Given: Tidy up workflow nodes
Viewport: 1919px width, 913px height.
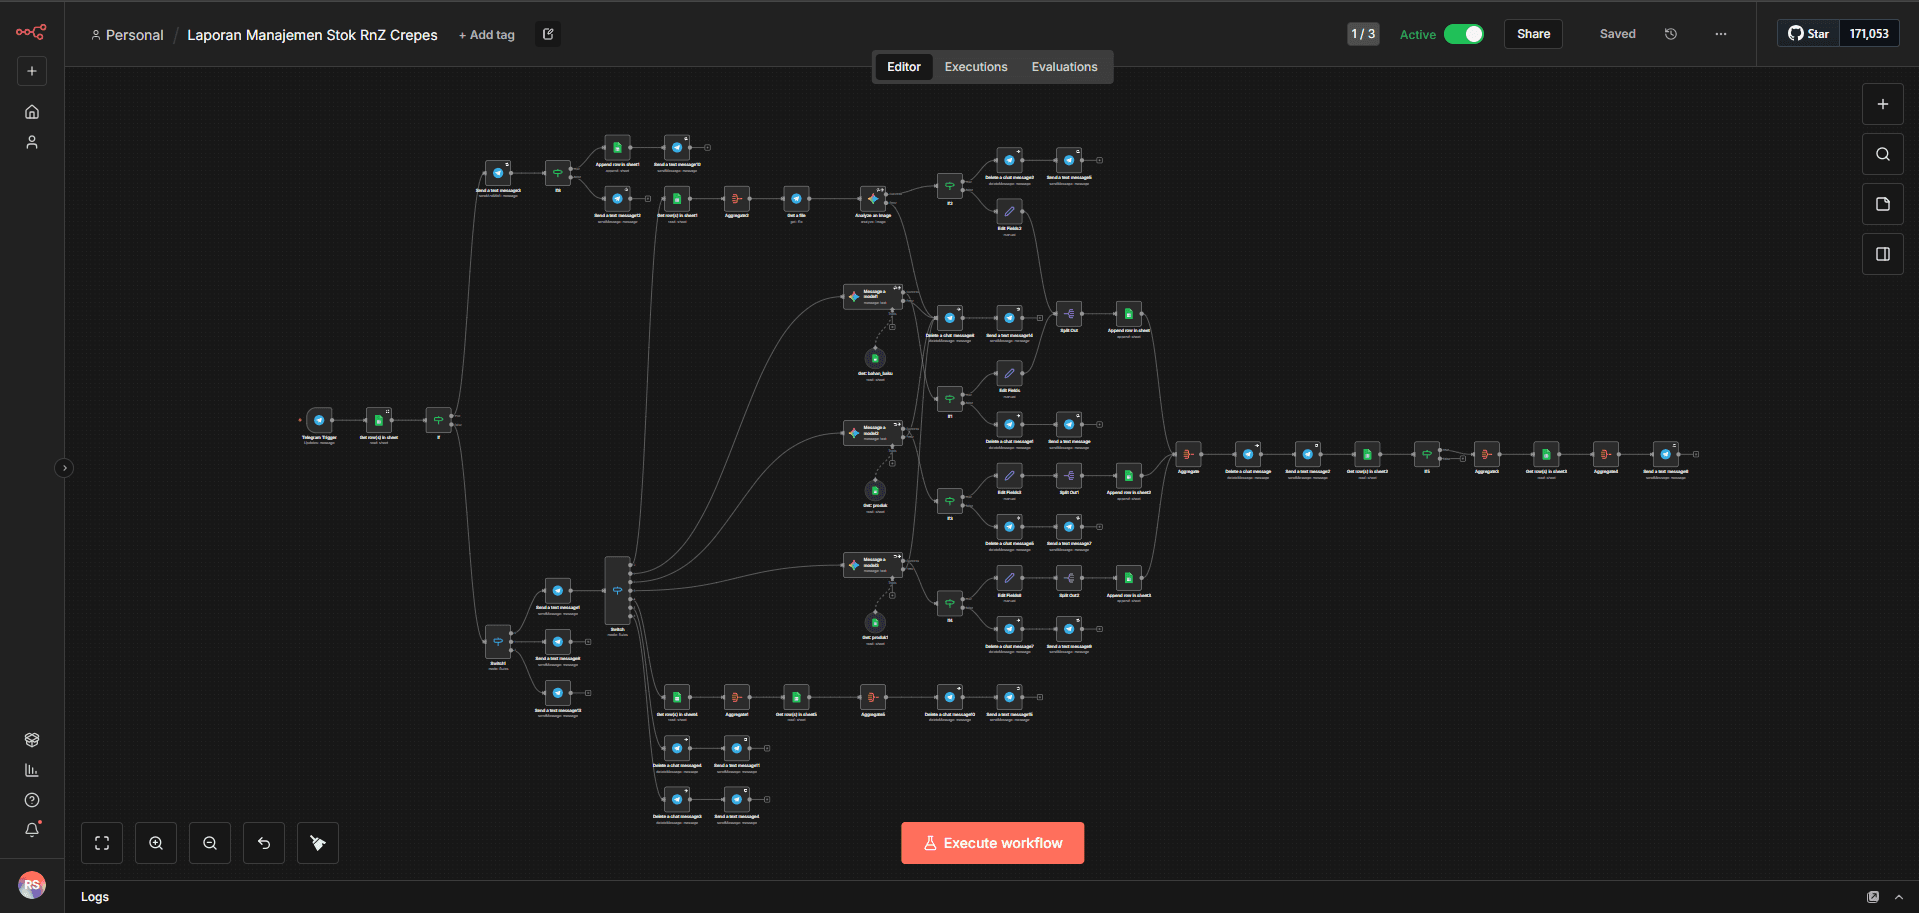Looking at the screenshot, I should 318,843.
